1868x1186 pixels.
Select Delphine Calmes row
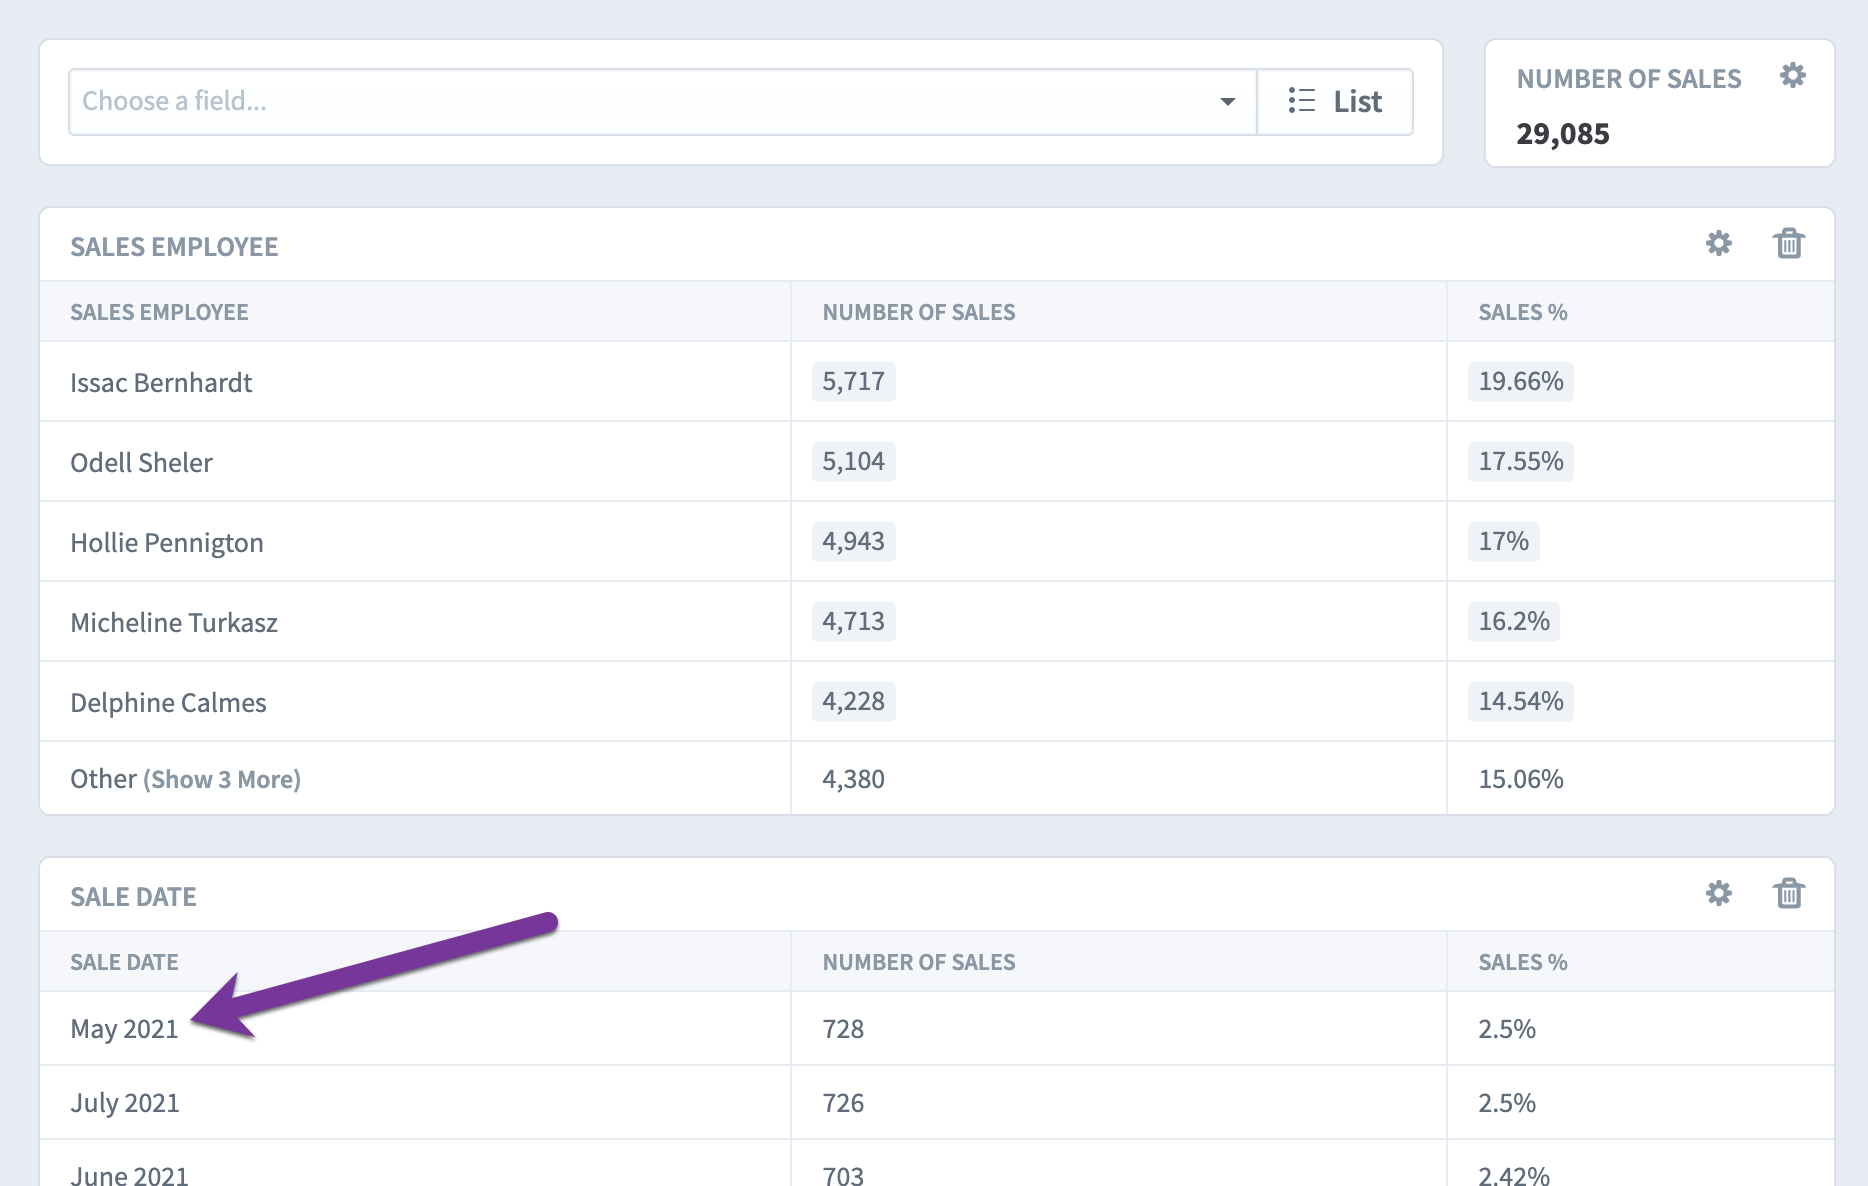click(x=937, y=701)
